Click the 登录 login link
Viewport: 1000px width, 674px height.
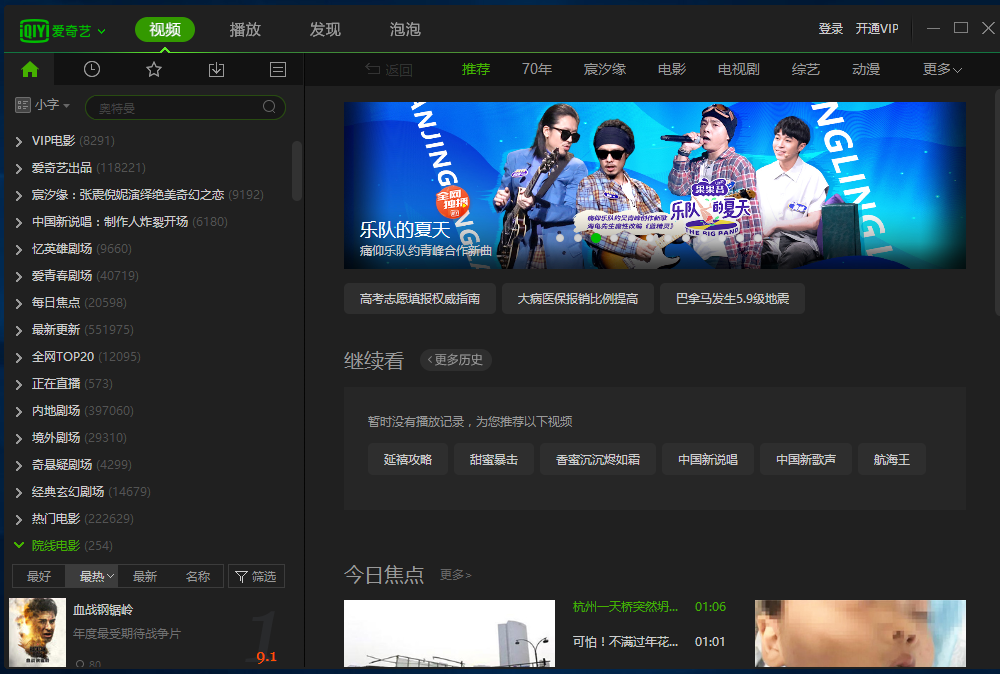(830, 29)
